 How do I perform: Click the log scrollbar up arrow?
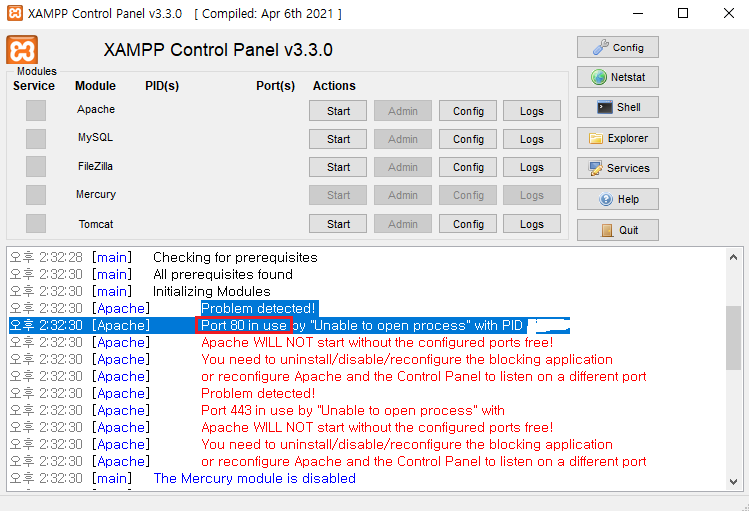733,257
